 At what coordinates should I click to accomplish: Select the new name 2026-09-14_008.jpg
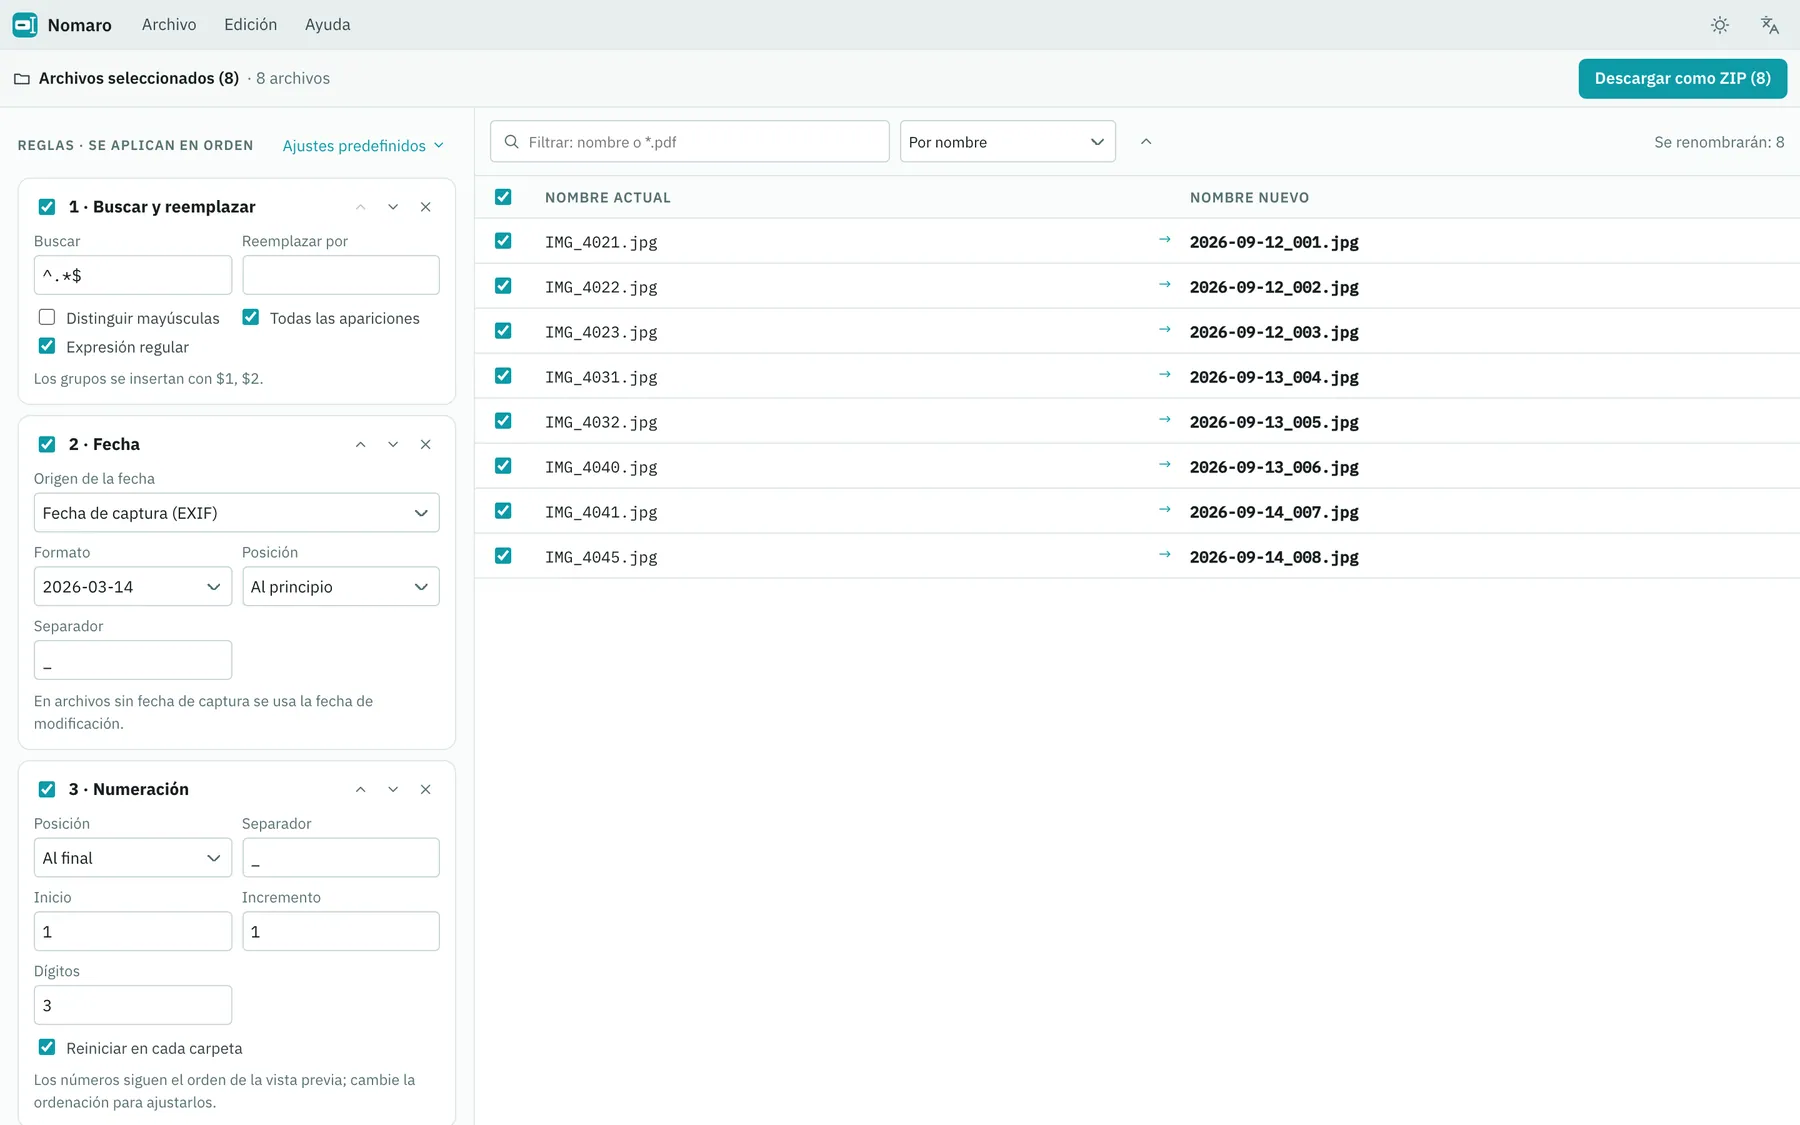click(1274, 557)
